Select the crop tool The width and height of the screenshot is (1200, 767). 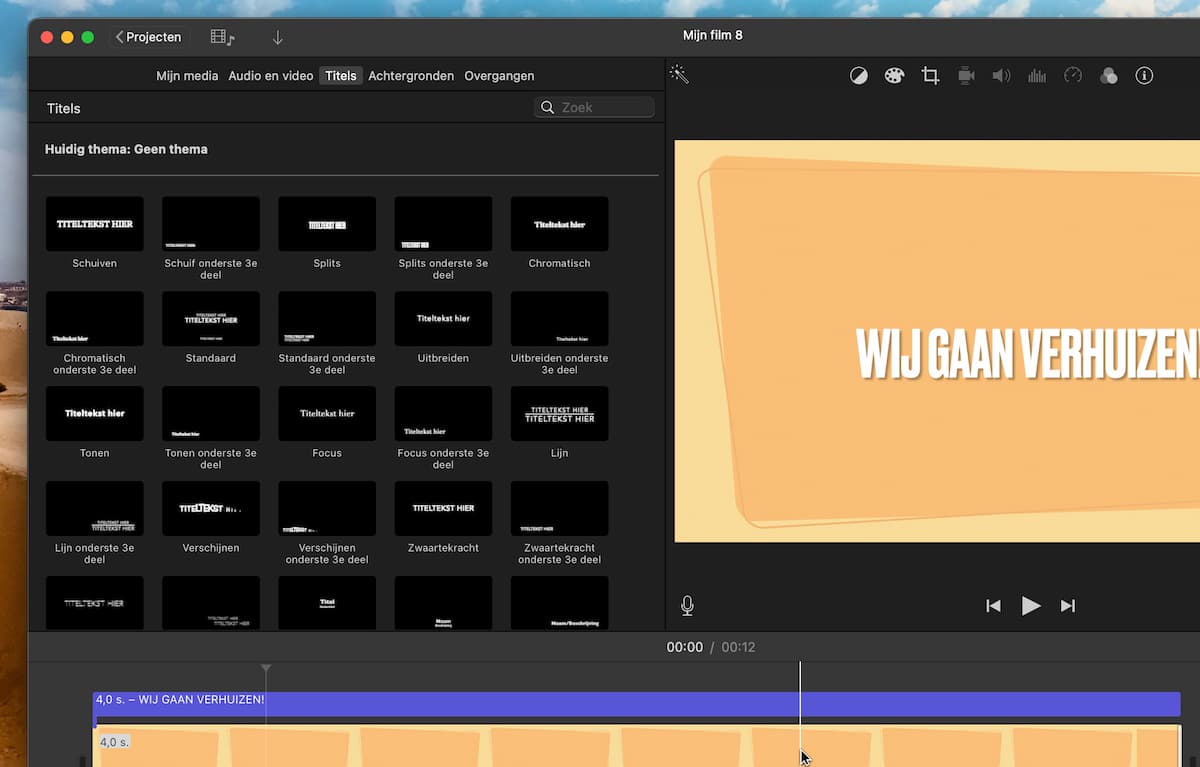(930, 76)
